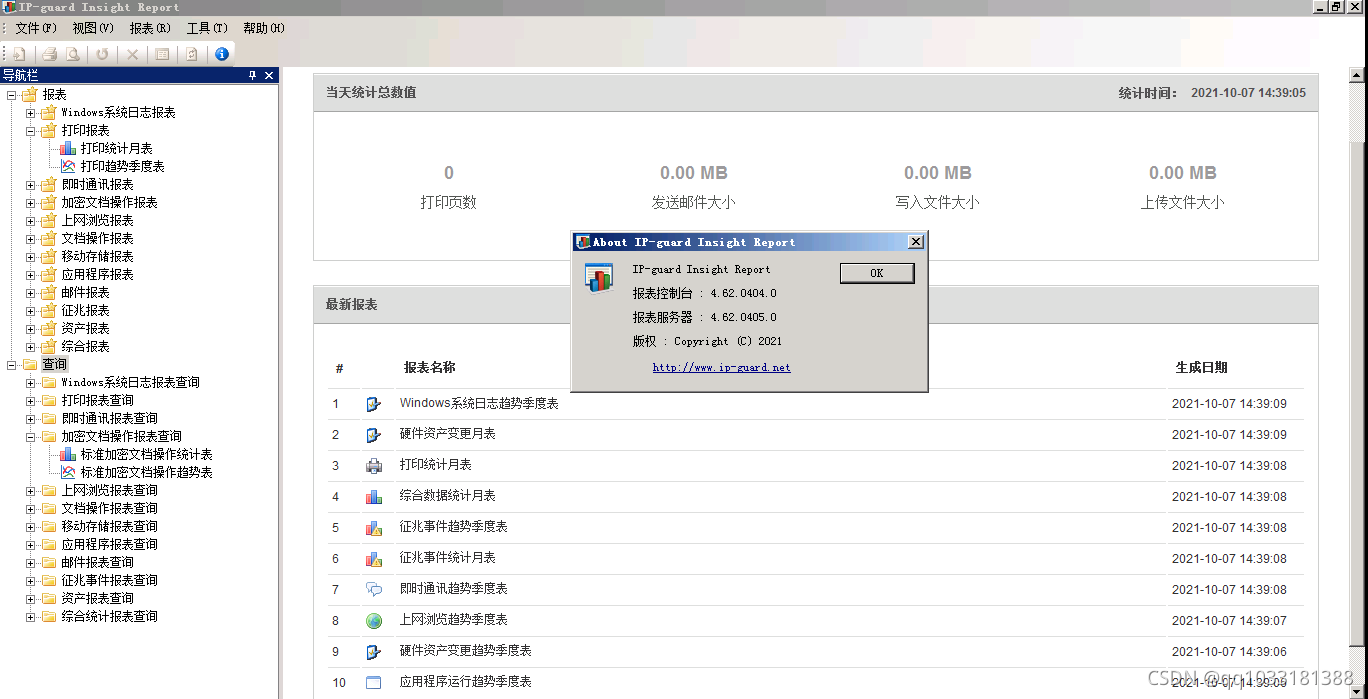Click the globe icon beside 上网浏览趋势季度表
This screenshot has height=699, width=1368.
374,621
